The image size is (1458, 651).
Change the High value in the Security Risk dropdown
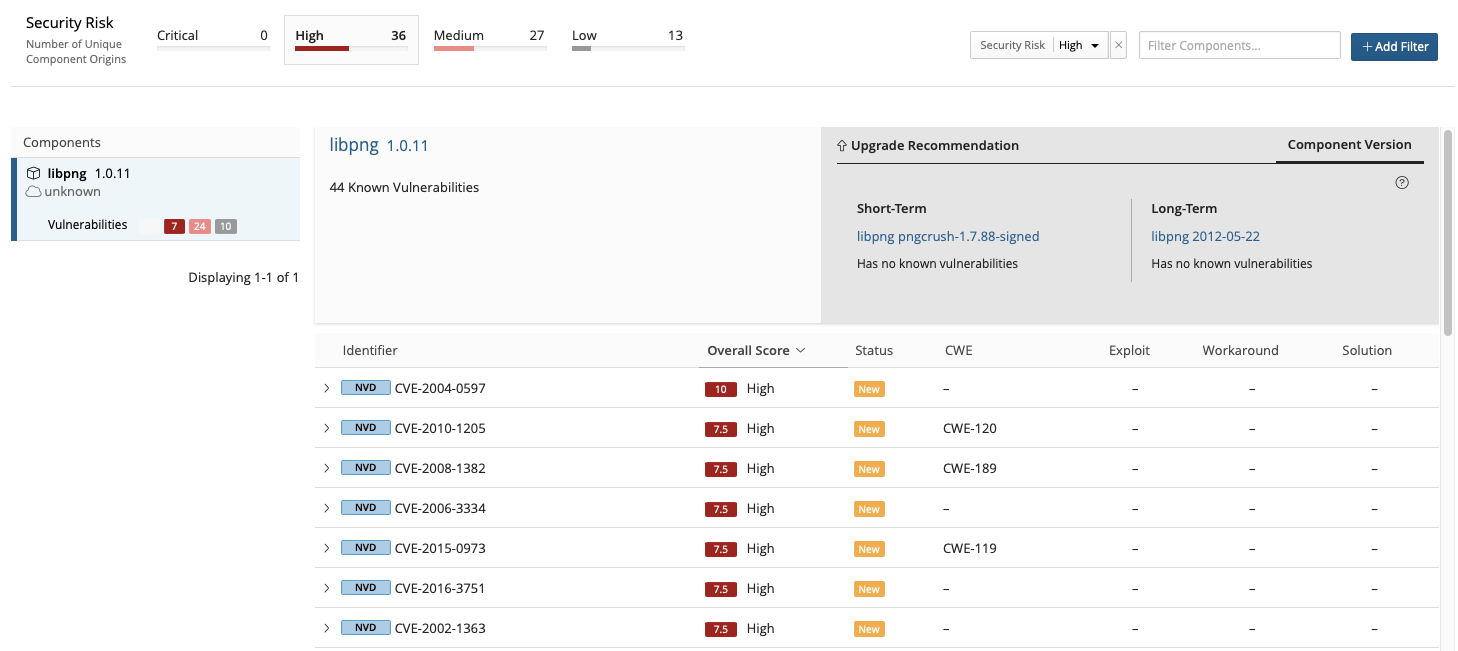1079,45
